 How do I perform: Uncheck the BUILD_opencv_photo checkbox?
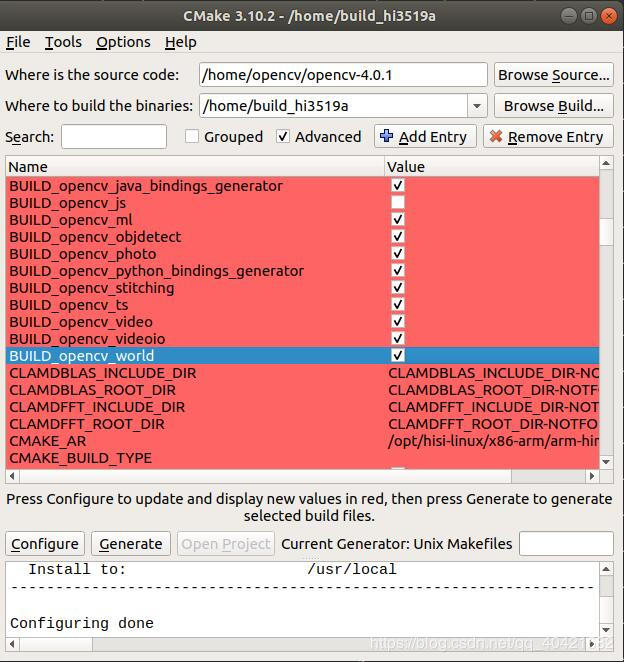pyautogui.click(x=398, y=253)
